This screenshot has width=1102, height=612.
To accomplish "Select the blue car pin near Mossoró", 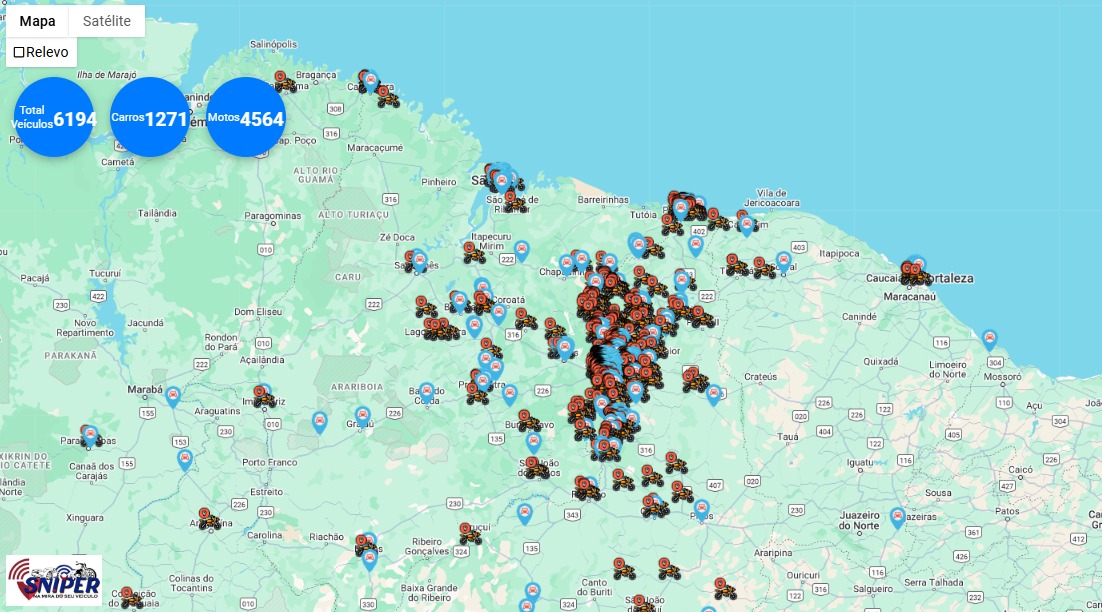I will tap(989, 338).
